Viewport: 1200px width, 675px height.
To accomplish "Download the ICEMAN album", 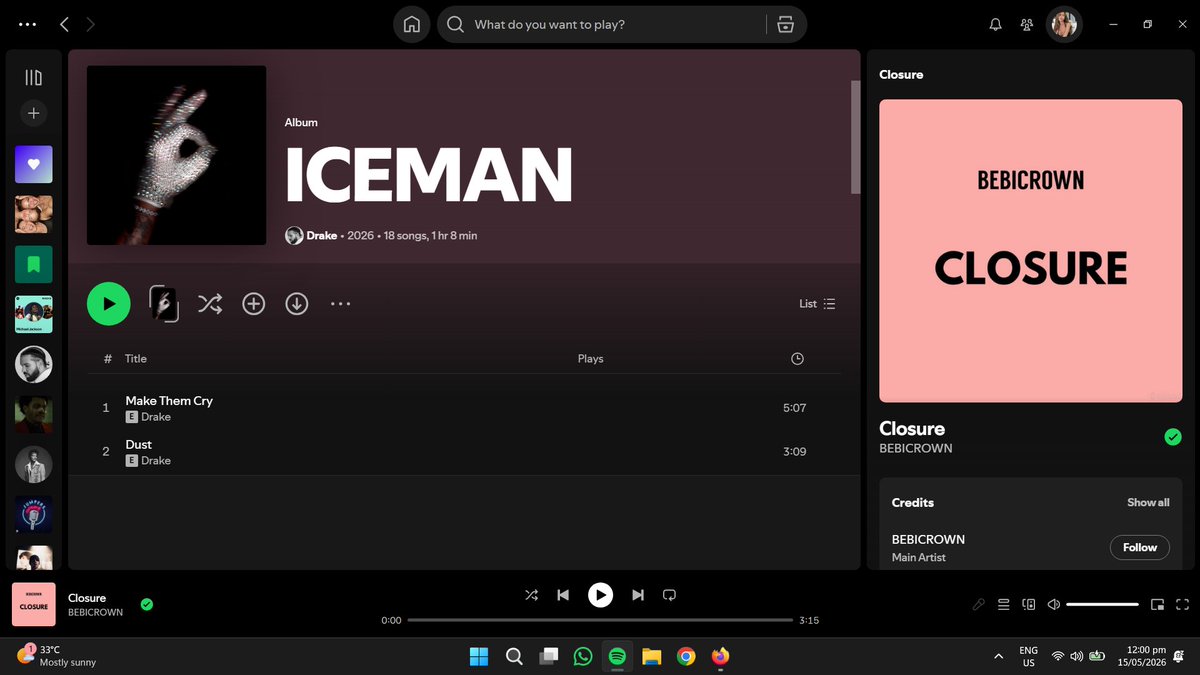I will click(297, 304).
